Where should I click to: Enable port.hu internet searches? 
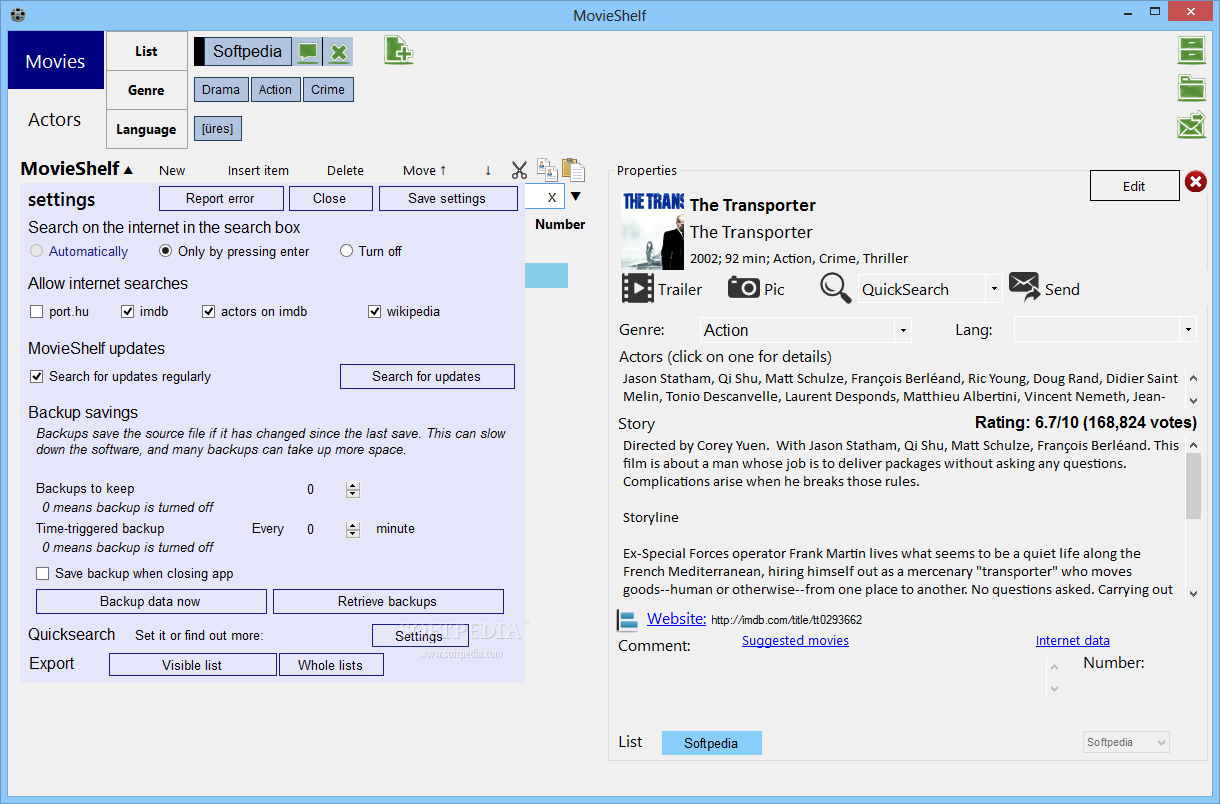coord(37,312)
